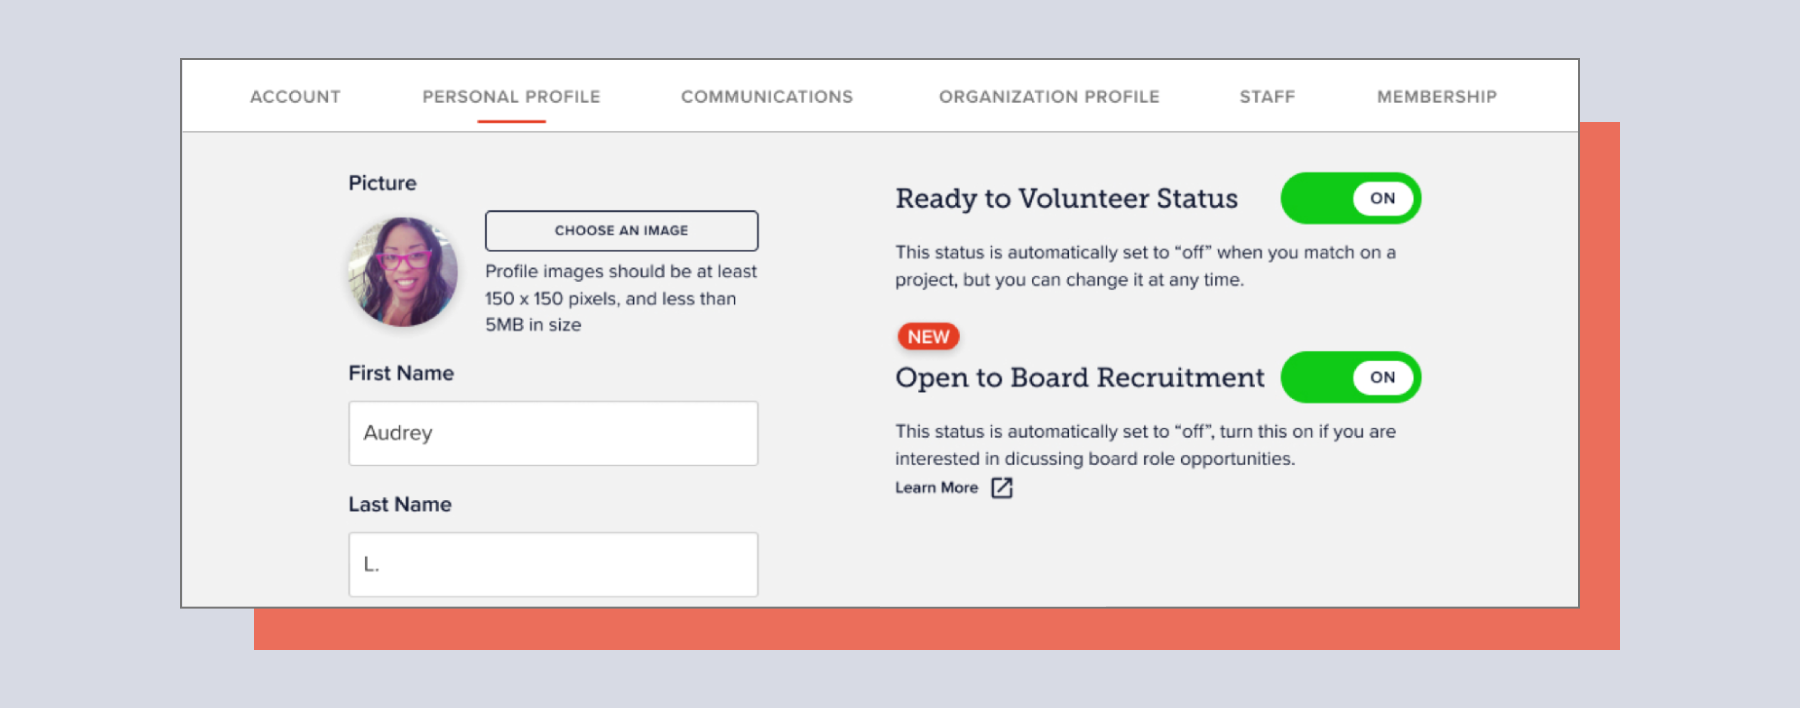Toggle Open to Board Recruitment switch
Screen dimensions: 1800x708
pos(1350,377)
